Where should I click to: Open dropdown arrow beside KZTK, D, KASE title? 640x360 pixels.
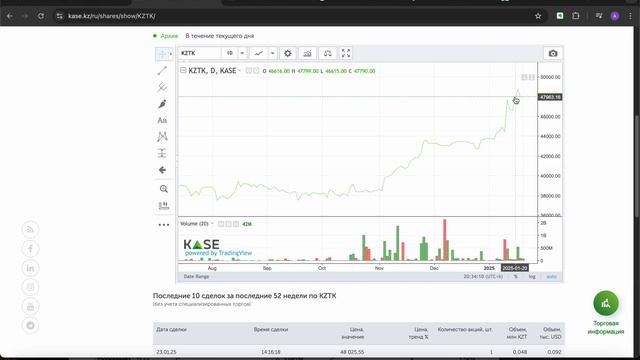point(240,71)
